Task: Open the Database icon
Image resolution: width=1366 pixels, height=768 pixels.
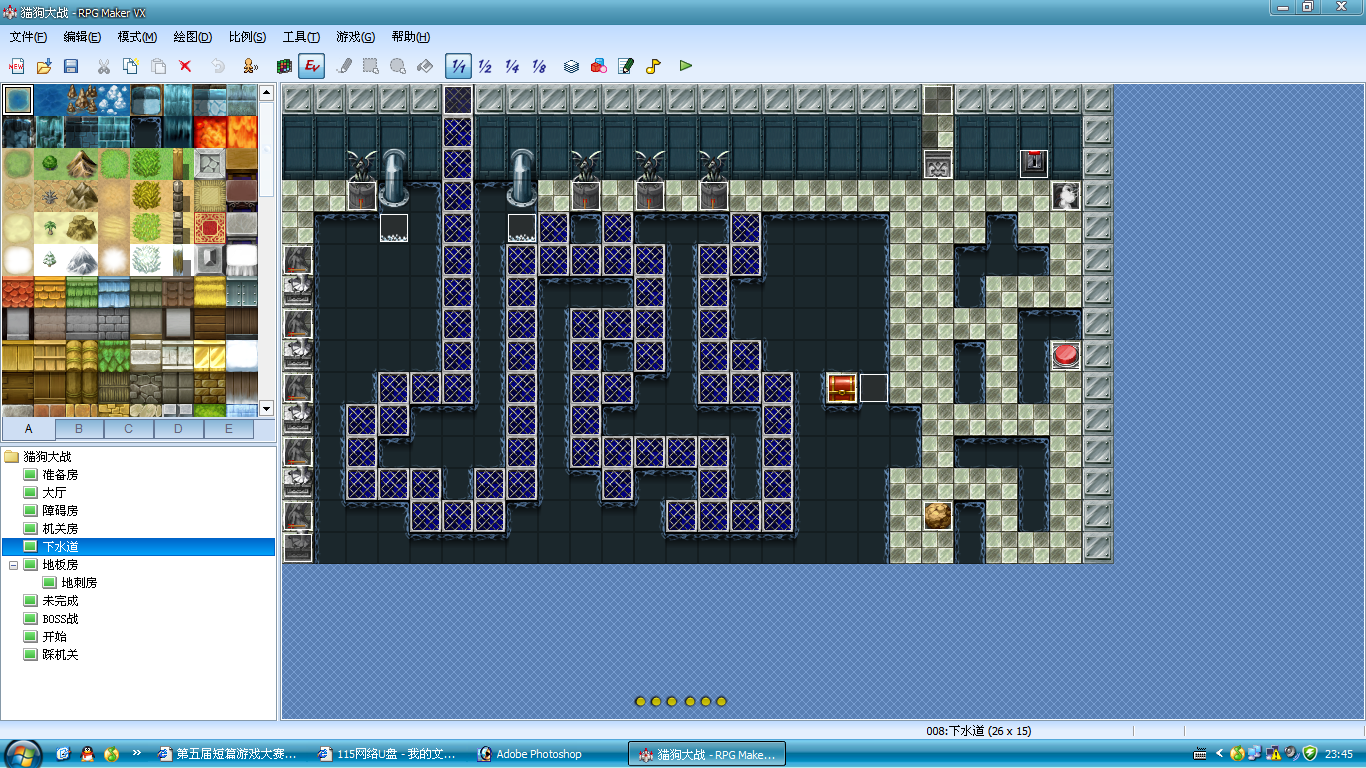Action: 571,66
